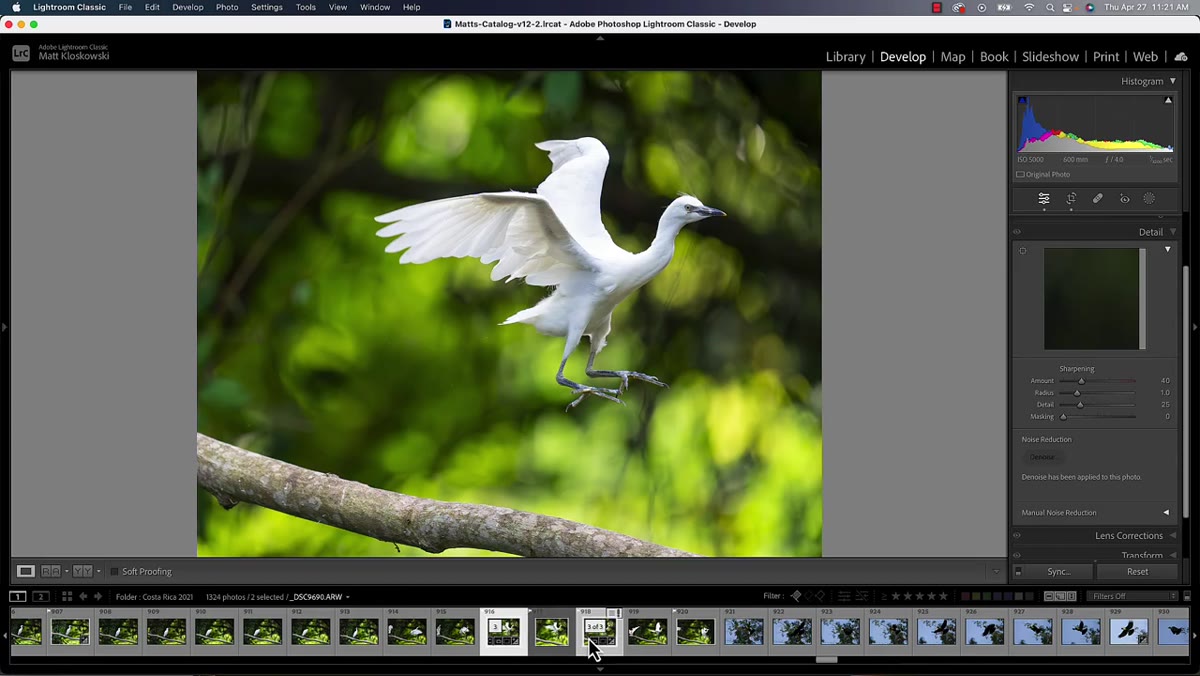This screenshot has width=1200, height=676.
Task: Open the Book module
Action: (x=994, y=57)
